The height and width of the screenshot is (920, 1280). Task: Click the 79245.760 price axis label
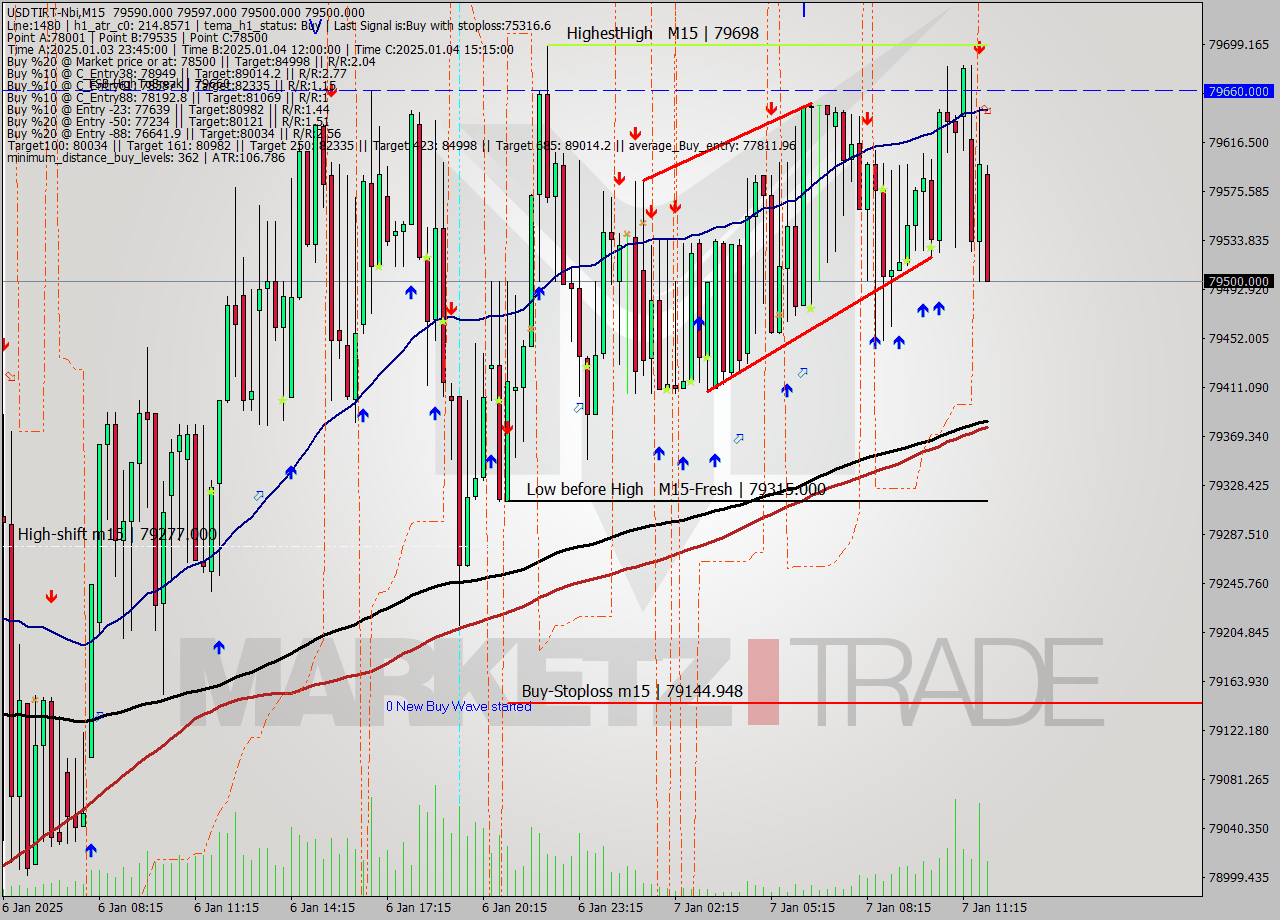click(1239, 584)
